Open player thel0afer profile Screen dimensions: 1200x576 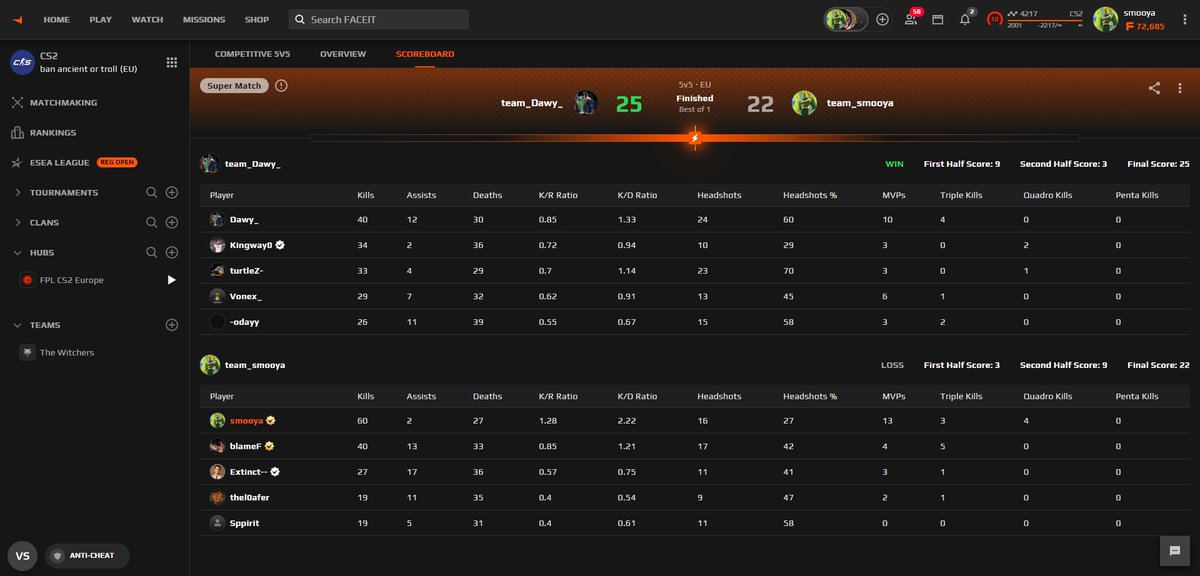coord(251,498)
